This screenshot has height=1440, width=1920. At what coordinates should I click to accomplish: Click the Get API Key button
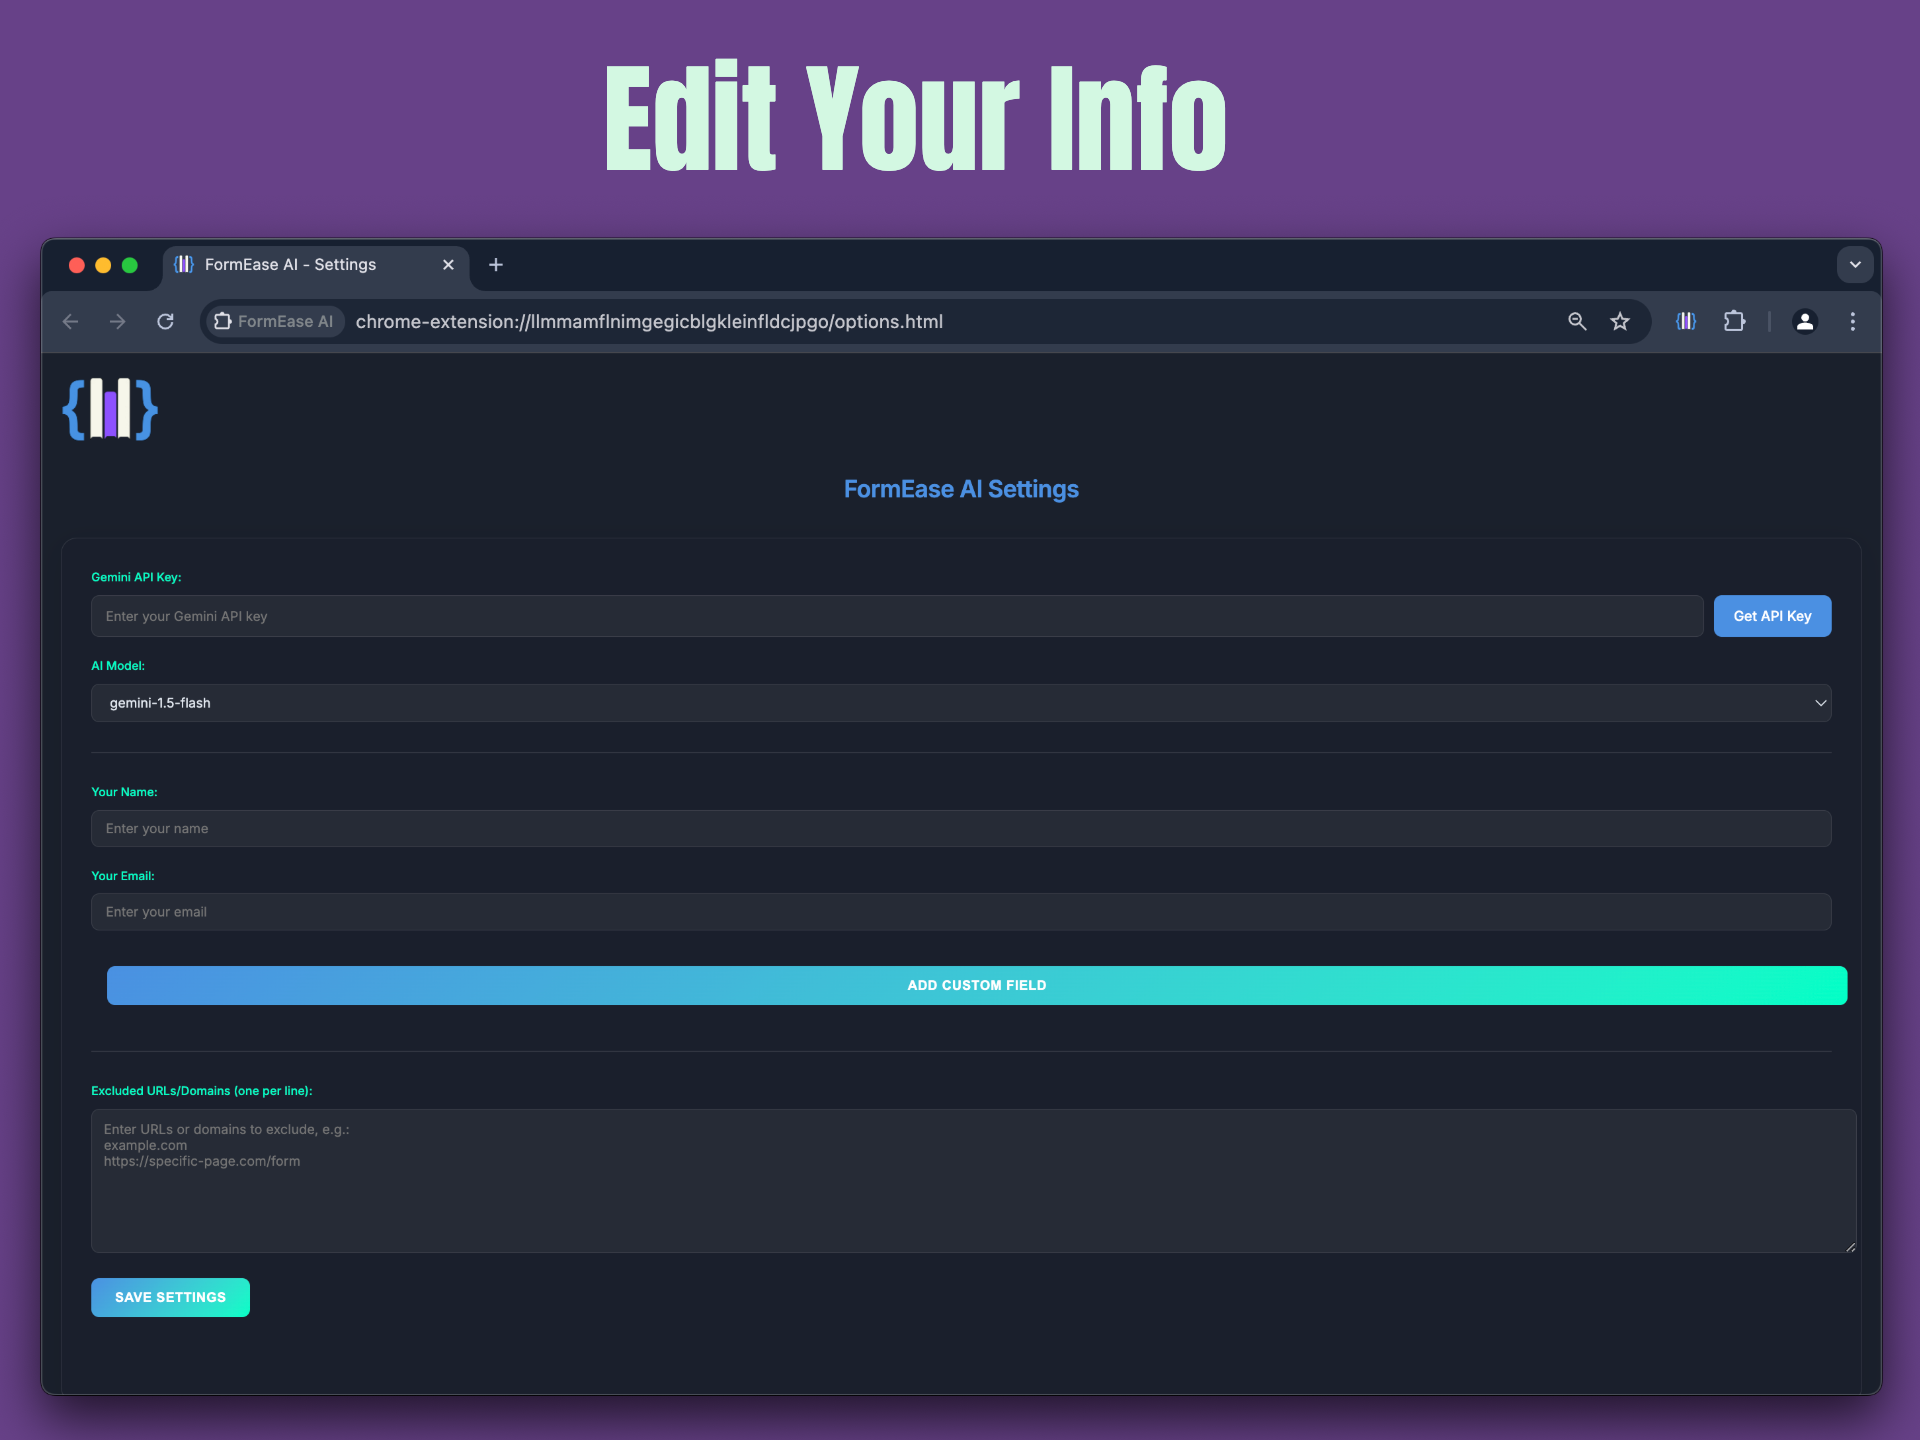click(1772, 616)
